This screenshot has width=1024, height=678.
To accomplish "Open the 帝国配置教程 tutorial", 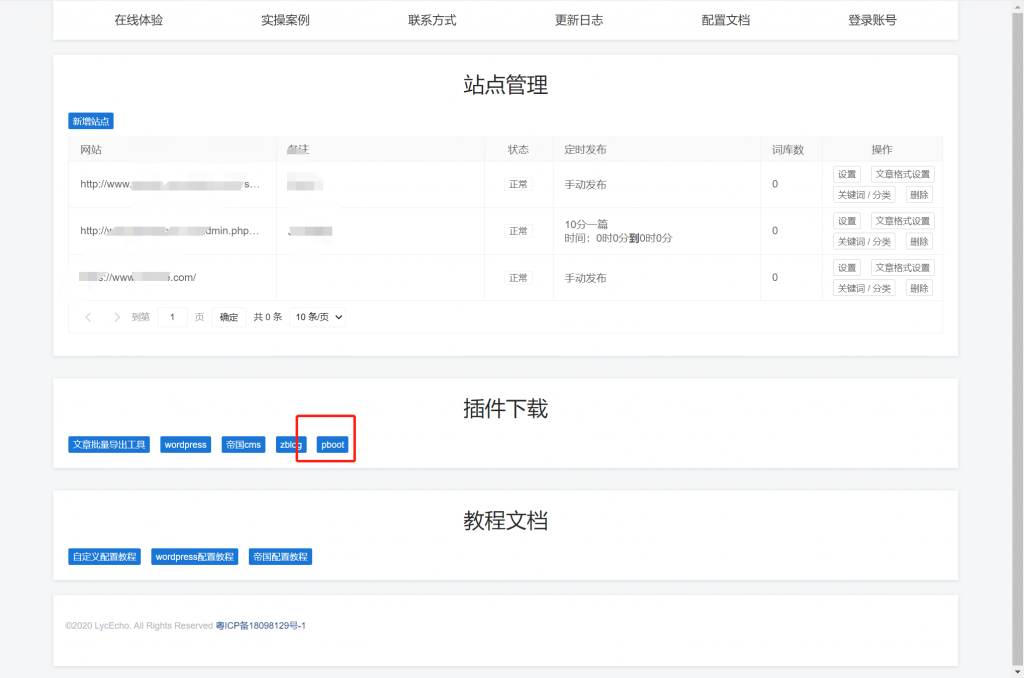I will pyautogui.click(x=280, y=557).
